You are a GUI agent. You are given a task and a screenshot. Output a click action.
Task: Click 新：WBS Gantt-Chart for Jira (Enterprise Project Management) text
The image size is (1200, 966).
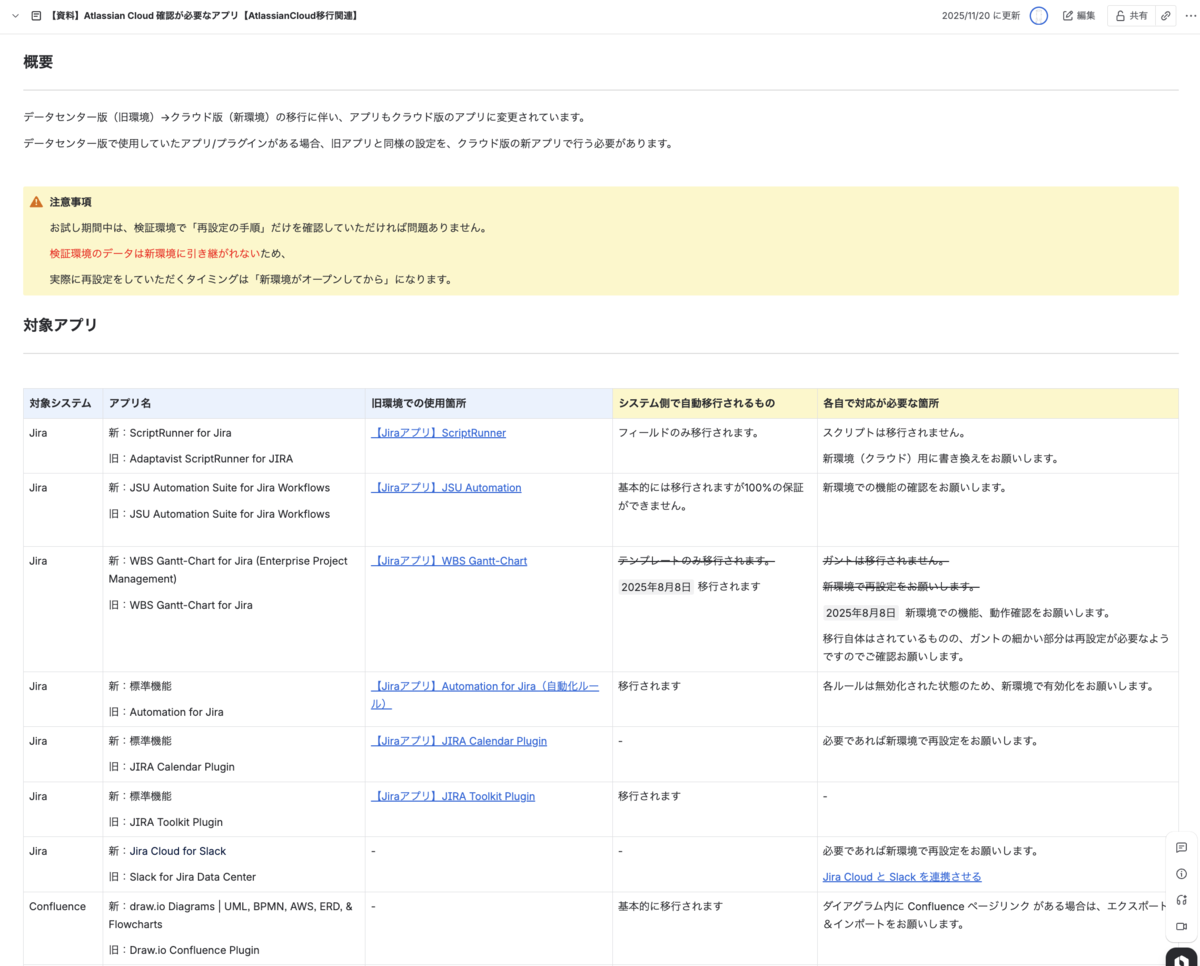coord(228,570)
